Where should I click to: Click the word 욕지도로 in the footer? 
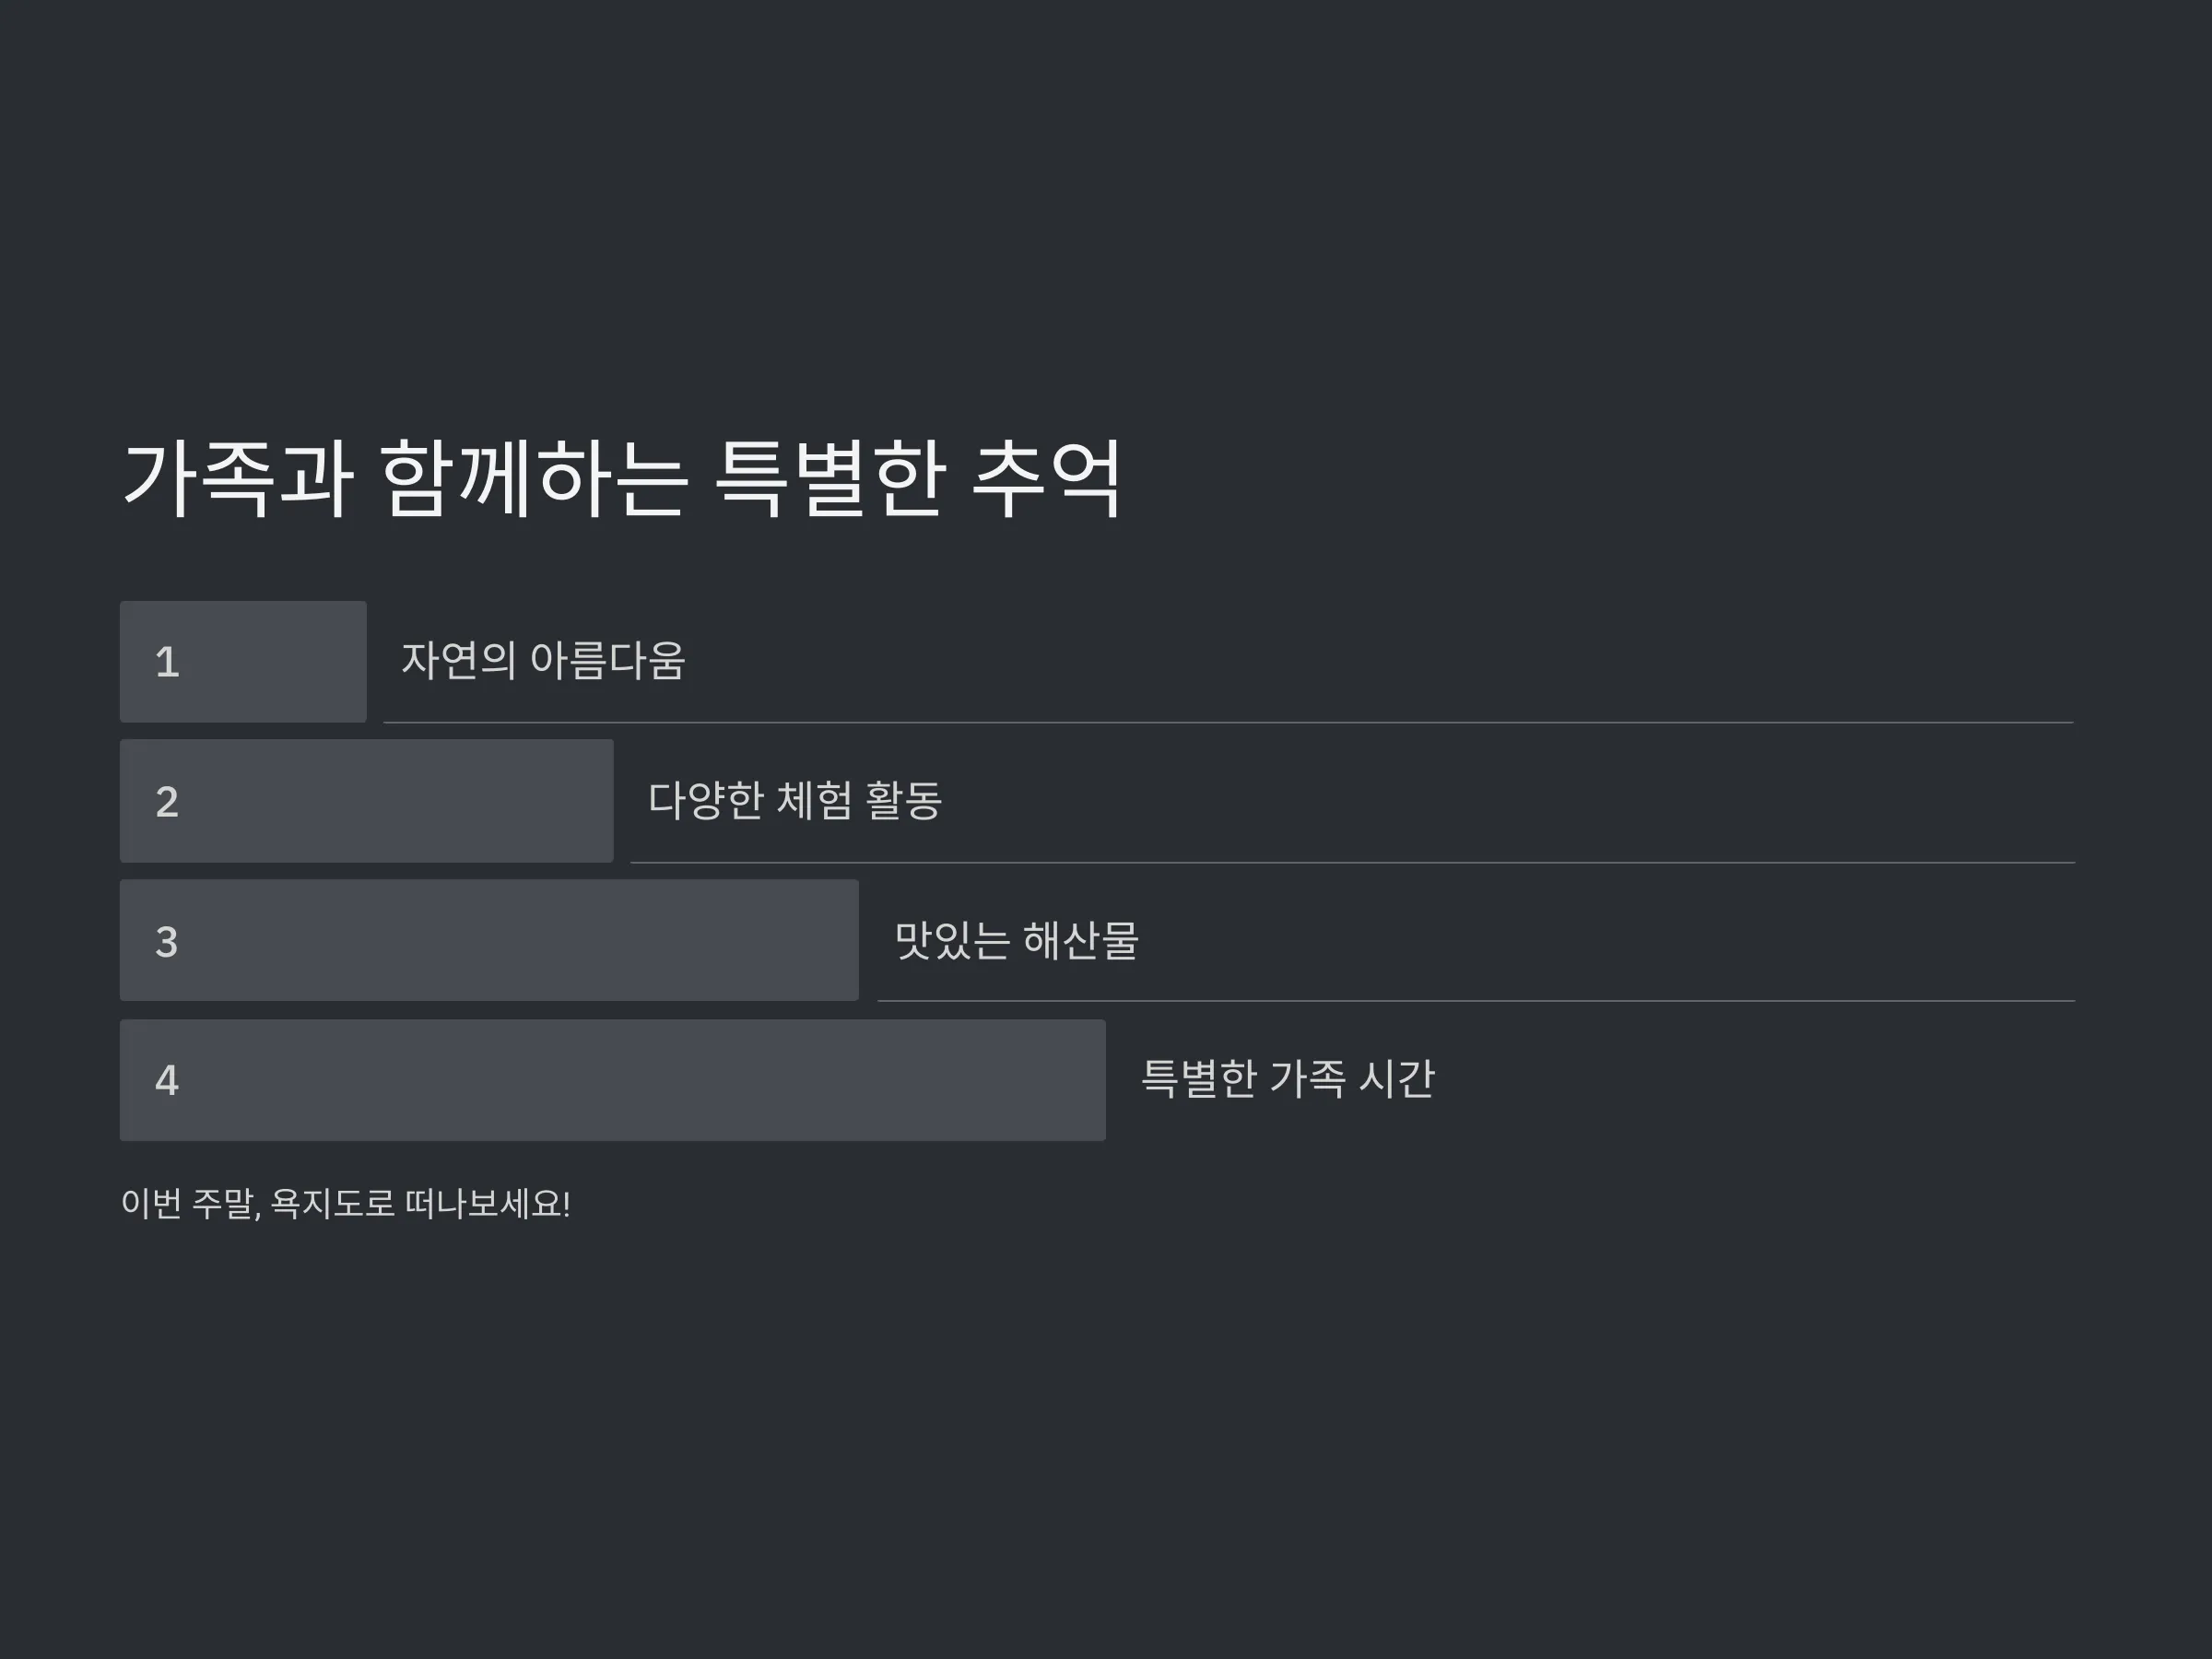[x=333, y=1203]
